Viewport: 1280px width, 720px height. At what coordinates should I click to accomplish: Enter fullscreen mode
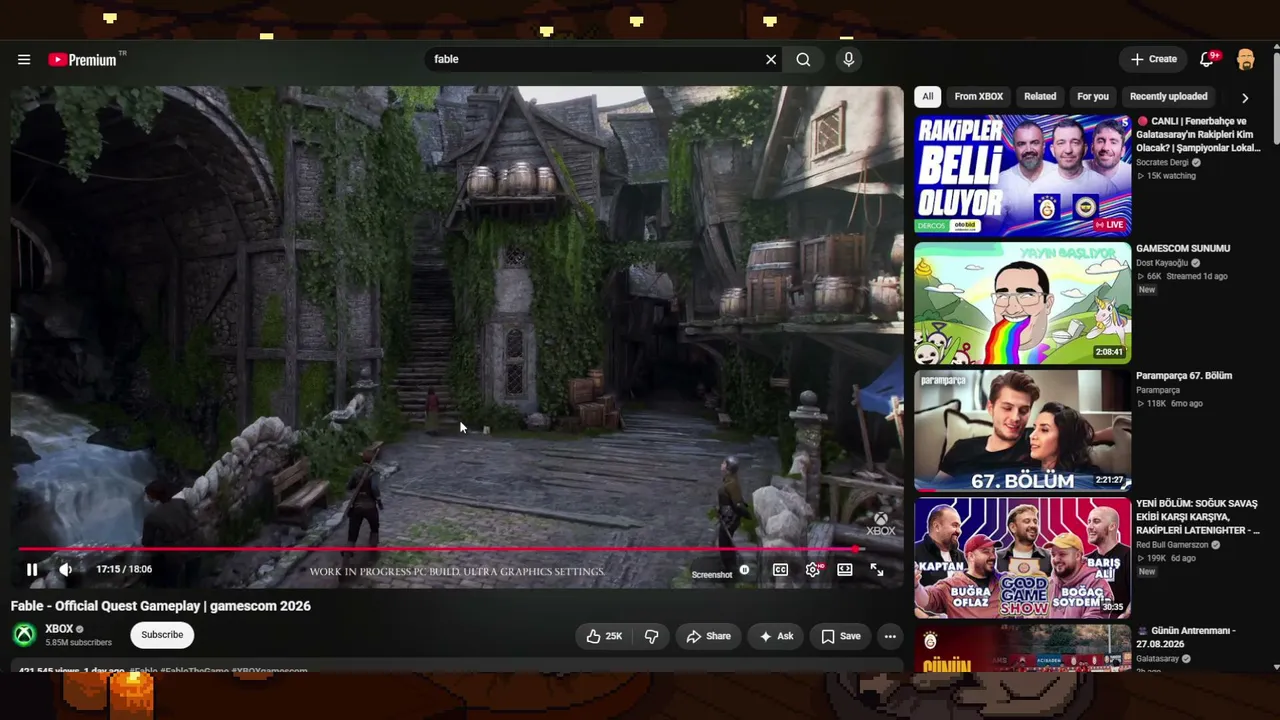click(877, 570)
